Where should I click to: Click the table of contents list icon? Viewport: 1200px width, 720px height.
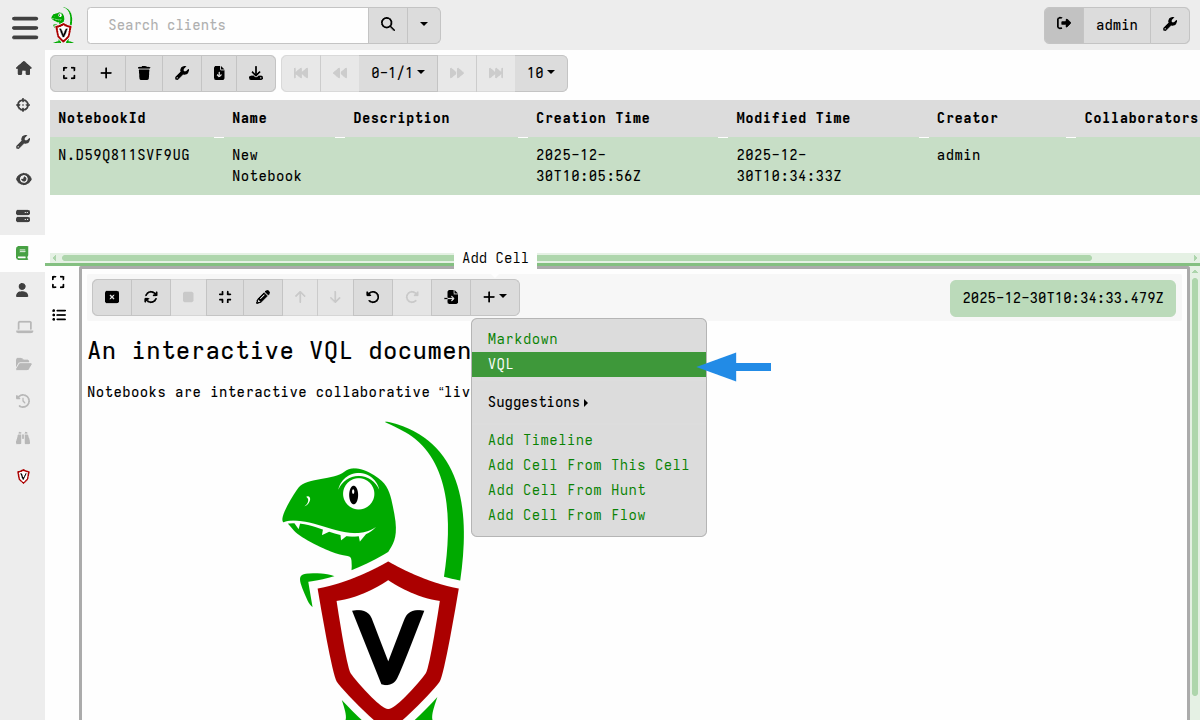coord(59,315)
